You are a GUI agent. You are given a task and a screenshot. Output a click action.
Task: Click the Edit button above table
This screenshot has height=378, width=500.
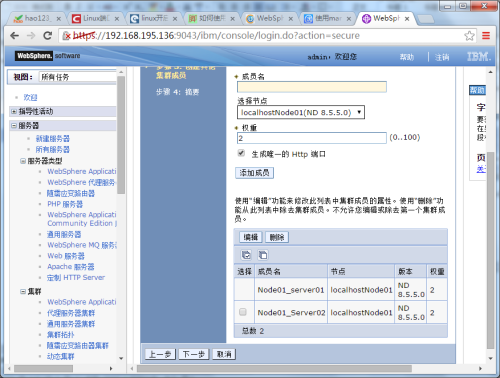pyautogui.click(x=251, y=237)
